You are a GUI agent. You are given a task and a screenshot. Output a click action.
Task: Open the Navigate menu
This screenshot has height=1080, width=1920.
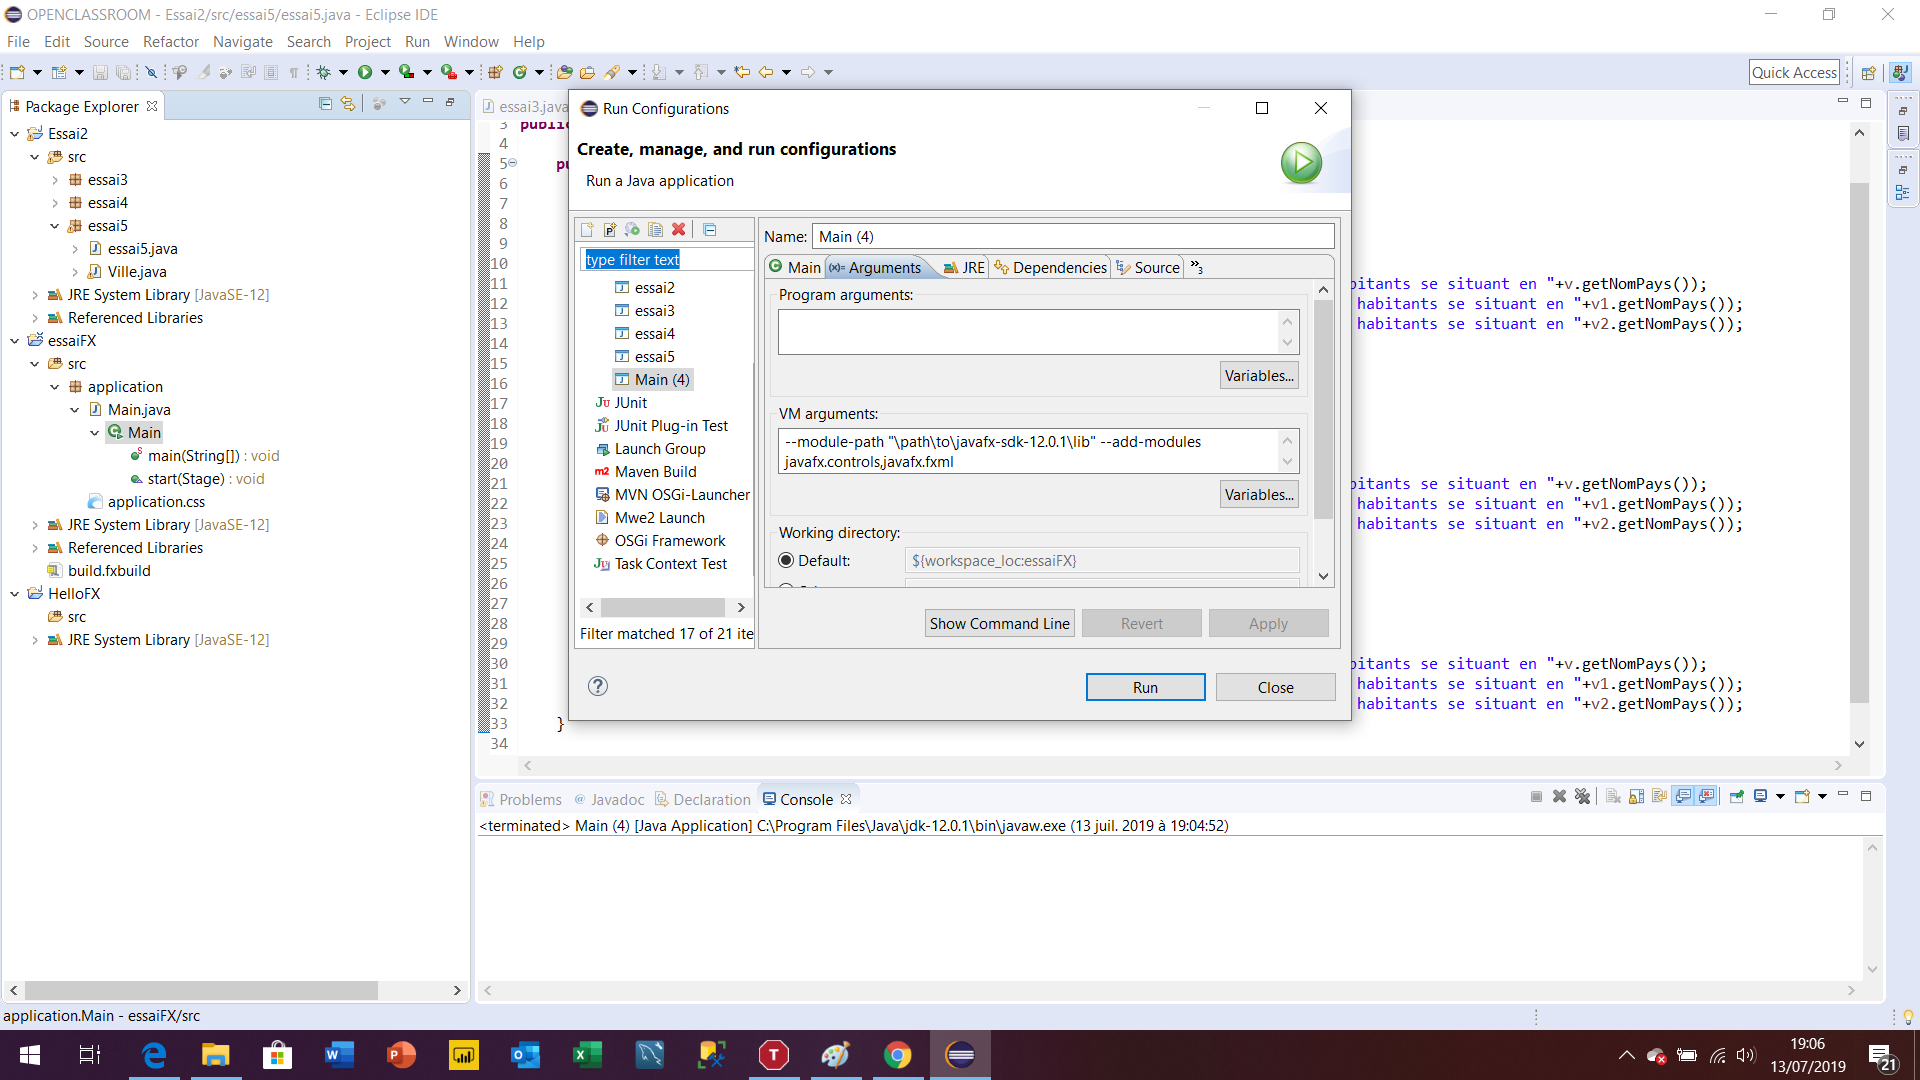coord(243,42)
